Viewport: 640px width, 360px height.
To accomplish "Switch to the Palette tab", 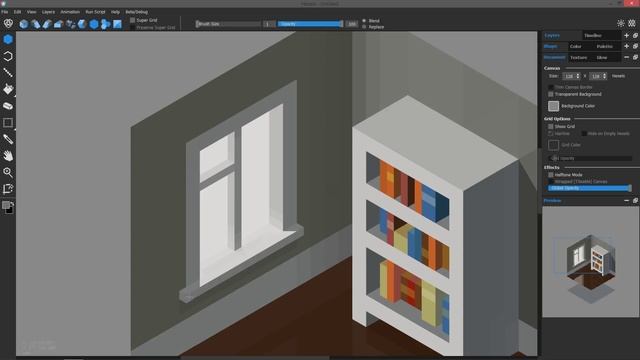I will coord(604,47).
